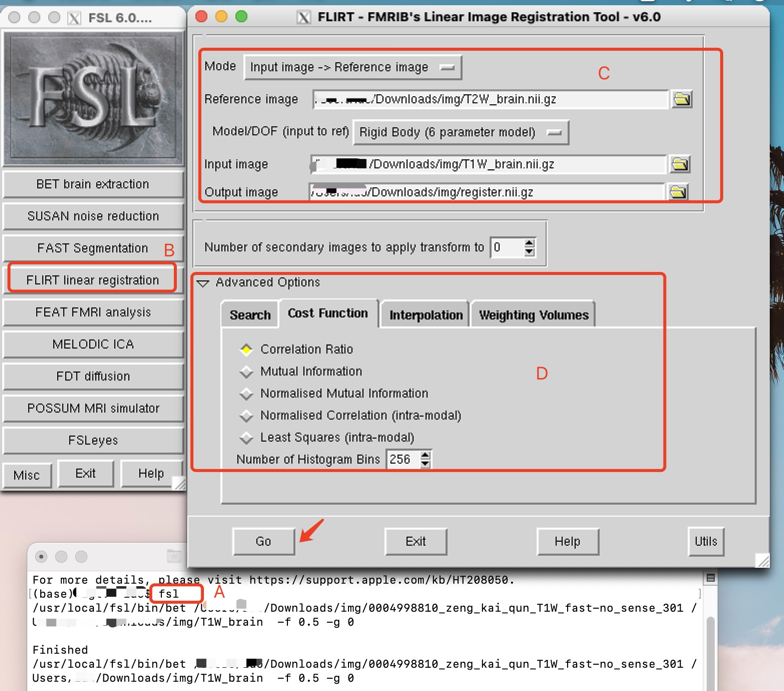
Task: Open the Mode dropdown menu
Action: 352,67
